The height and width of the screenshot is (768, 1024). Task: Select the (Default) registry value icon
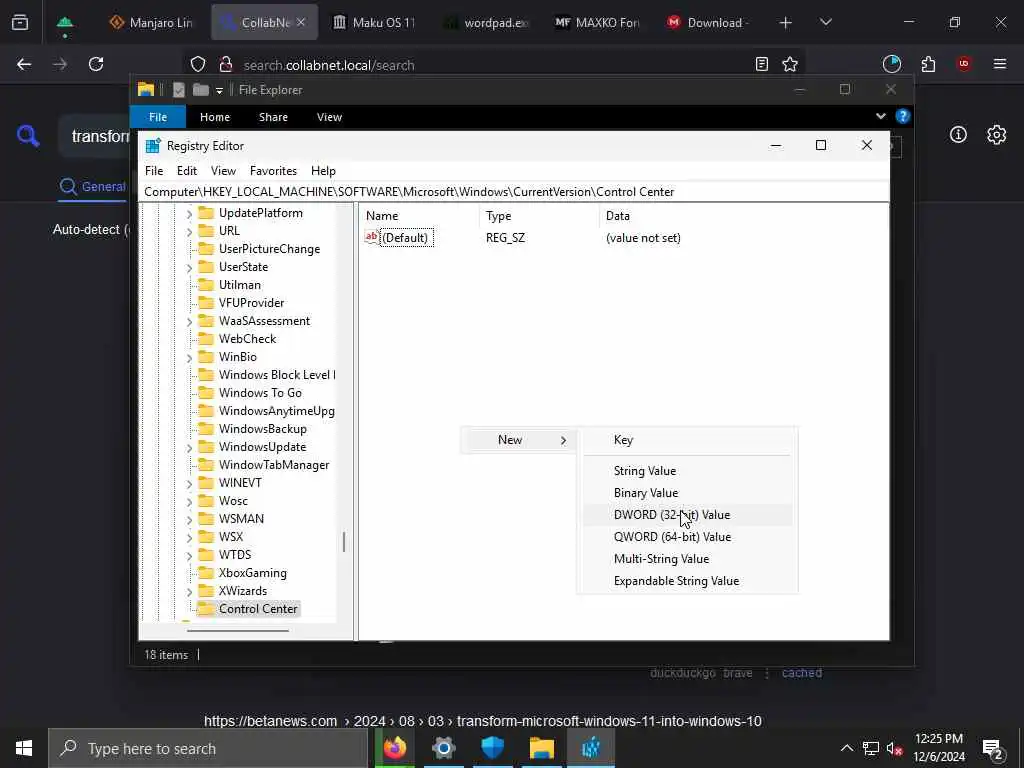(372, 238)
